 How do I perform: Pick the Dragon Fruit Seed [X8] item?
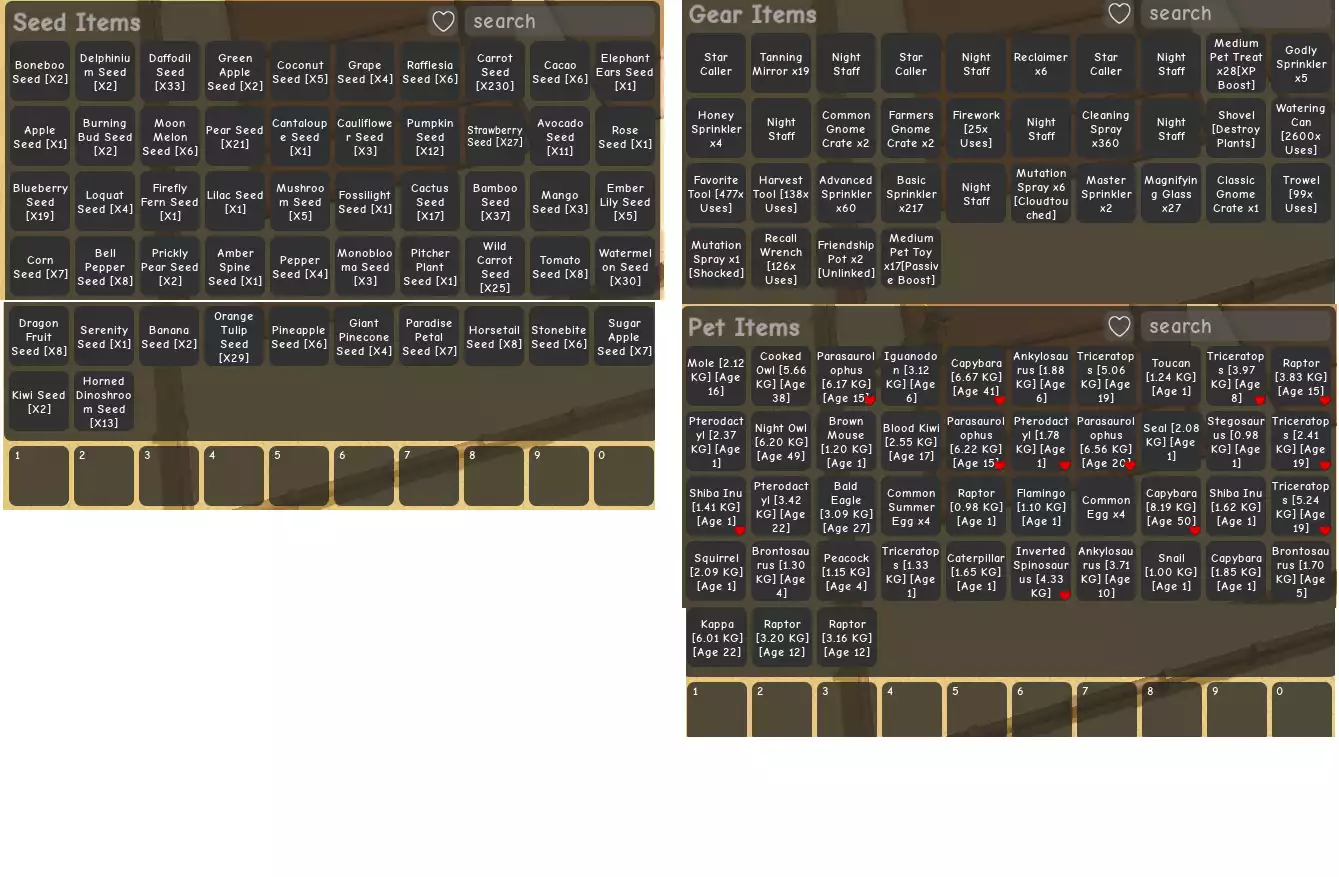point(39,338)
